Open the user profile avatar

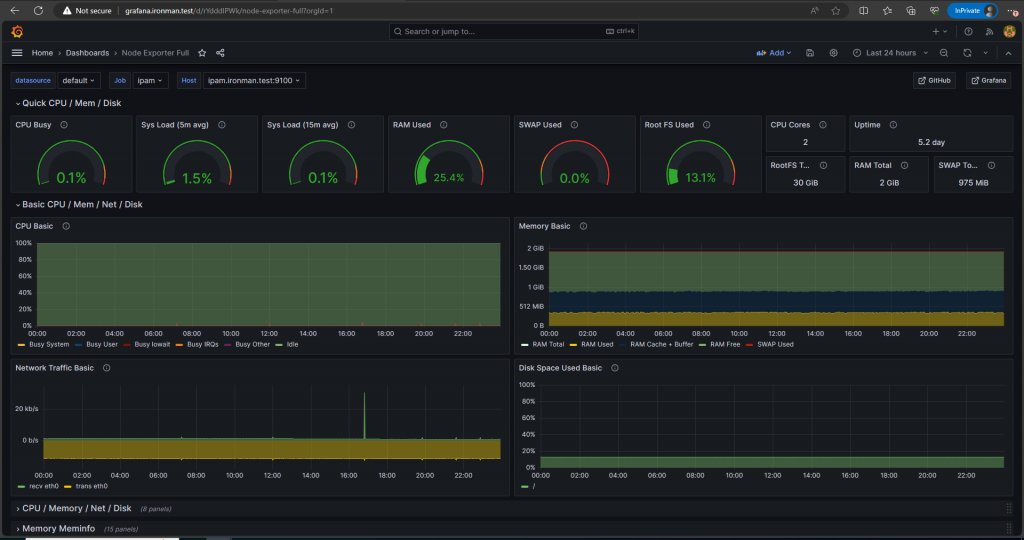[x=1010, y=31]
